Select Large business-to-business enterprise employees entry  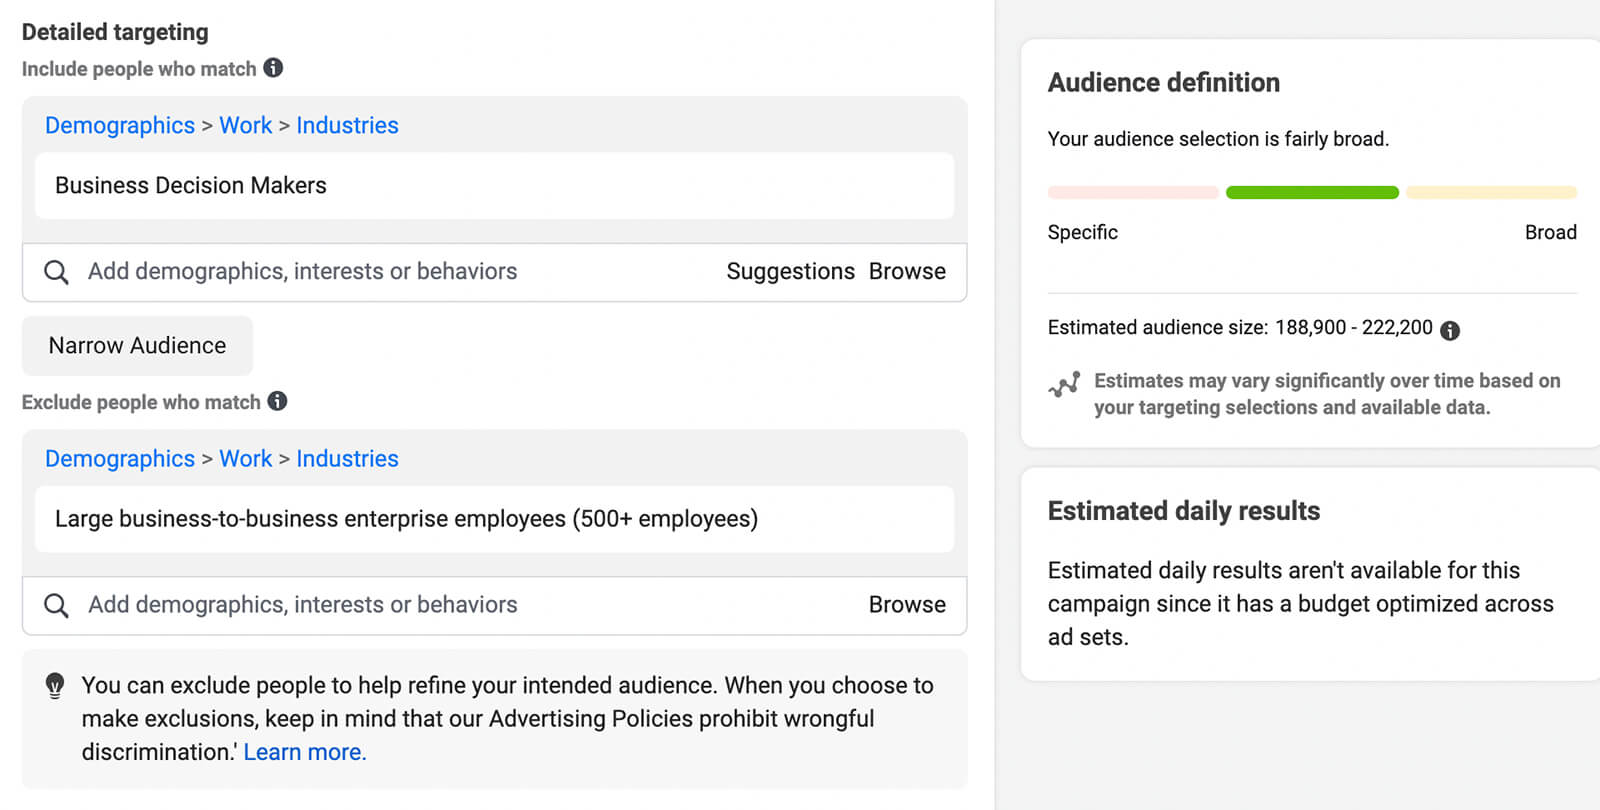[406, 519]
